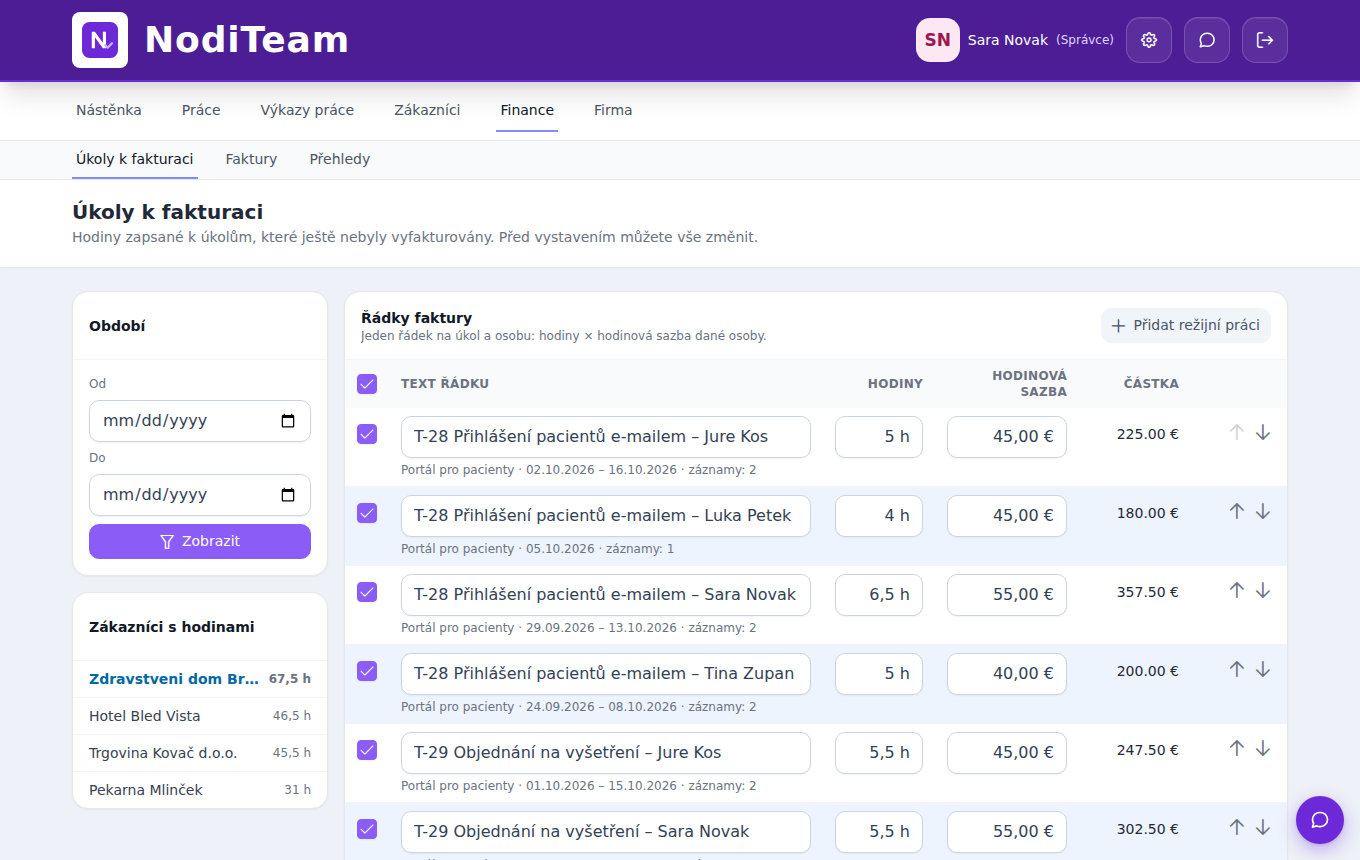Switch to the Přehledy tab
This screenshot has height=860, width=1360.
coord(340,159)
